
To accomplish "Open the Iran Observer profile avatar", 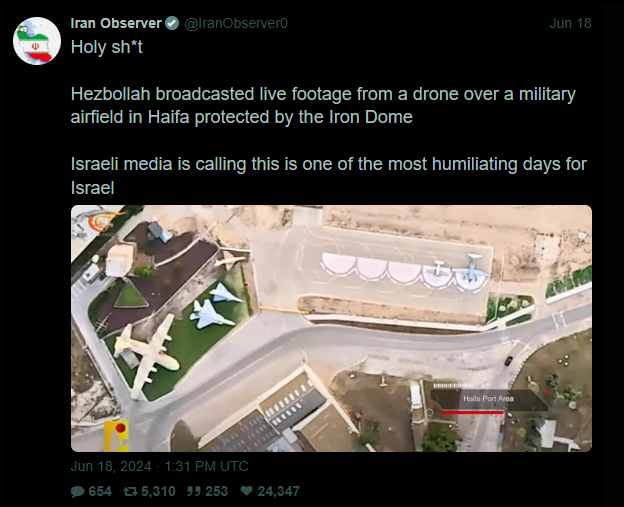I will coord(37,41).
